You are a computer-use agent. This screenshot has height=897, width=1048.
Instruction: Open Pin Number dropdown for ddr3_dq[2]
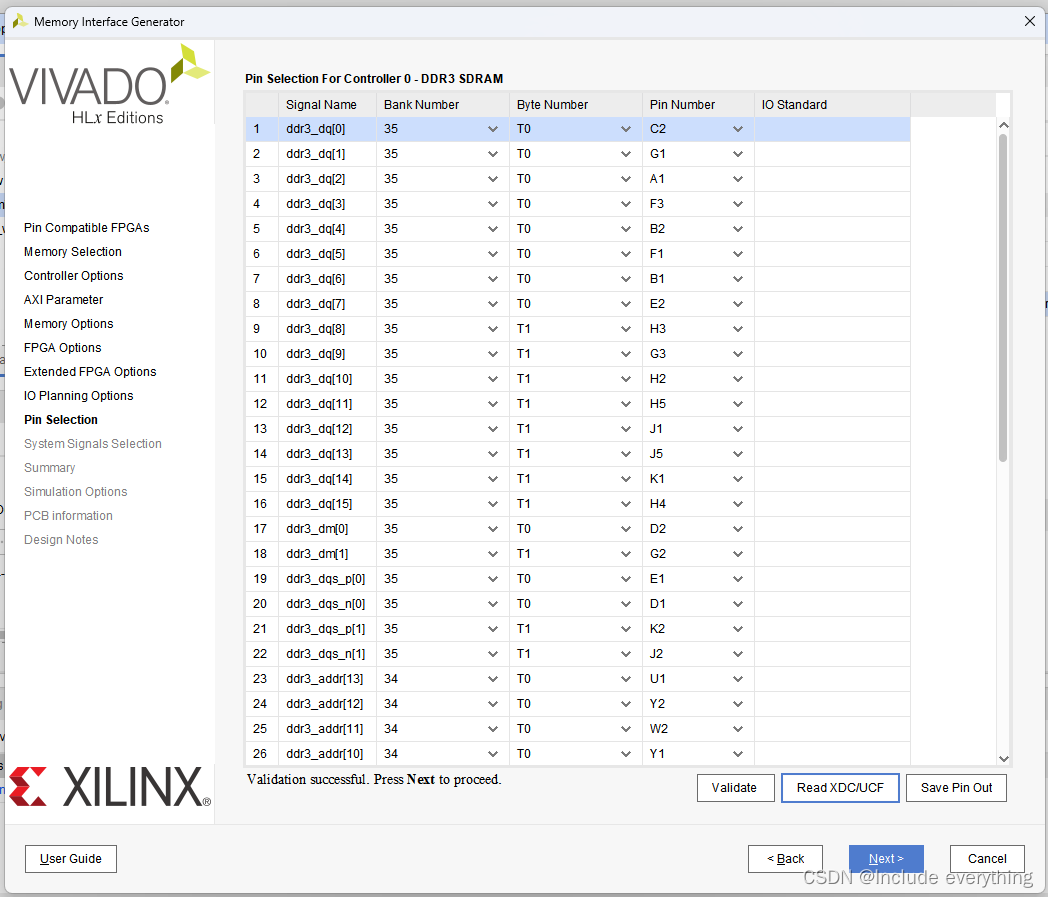tap(738, 179)
